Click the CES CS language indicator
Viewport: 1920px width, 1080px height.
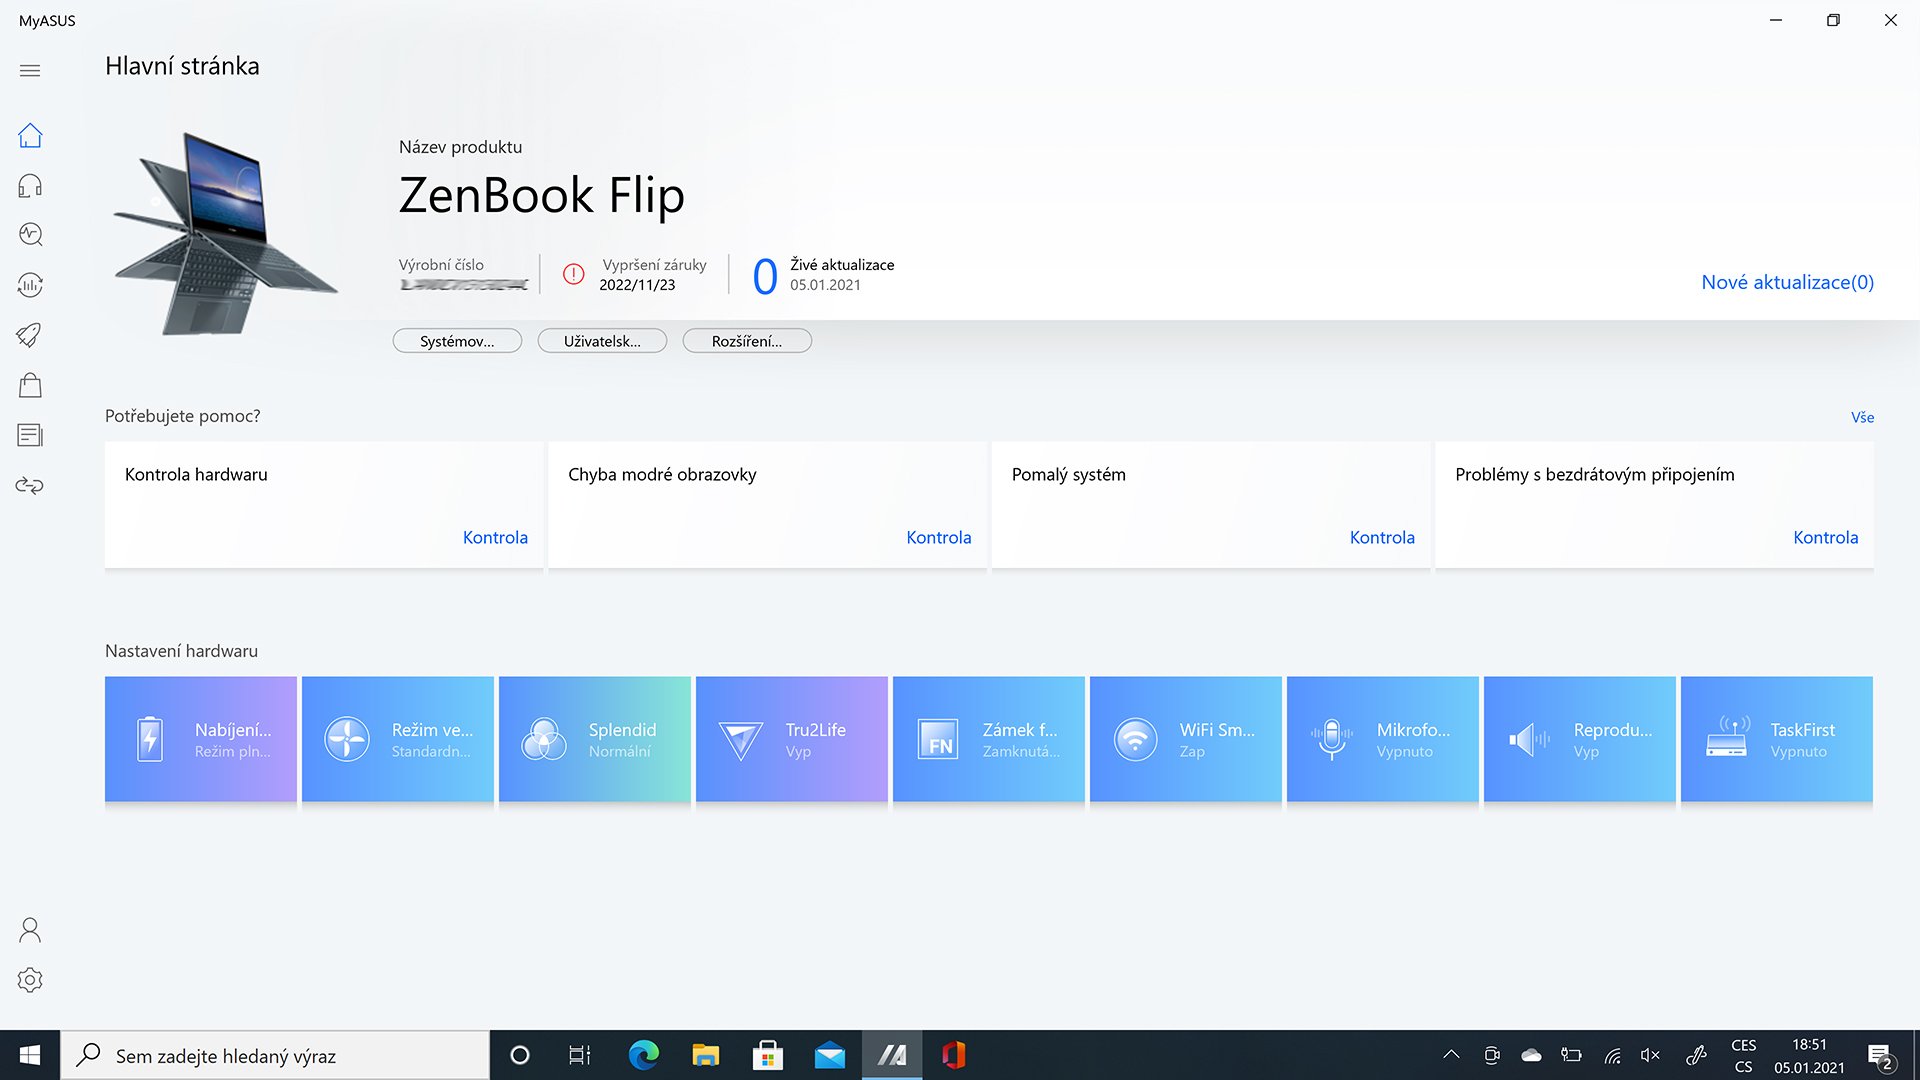1743,1055
